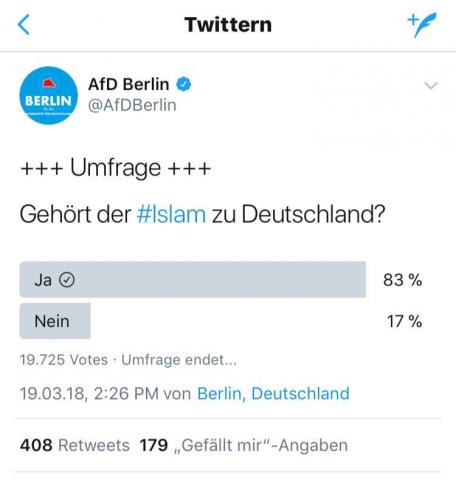The height and width of the screenshot is (480, 456).
Task: Expand the tweet options chevron
Action: [x=431, y=86]
